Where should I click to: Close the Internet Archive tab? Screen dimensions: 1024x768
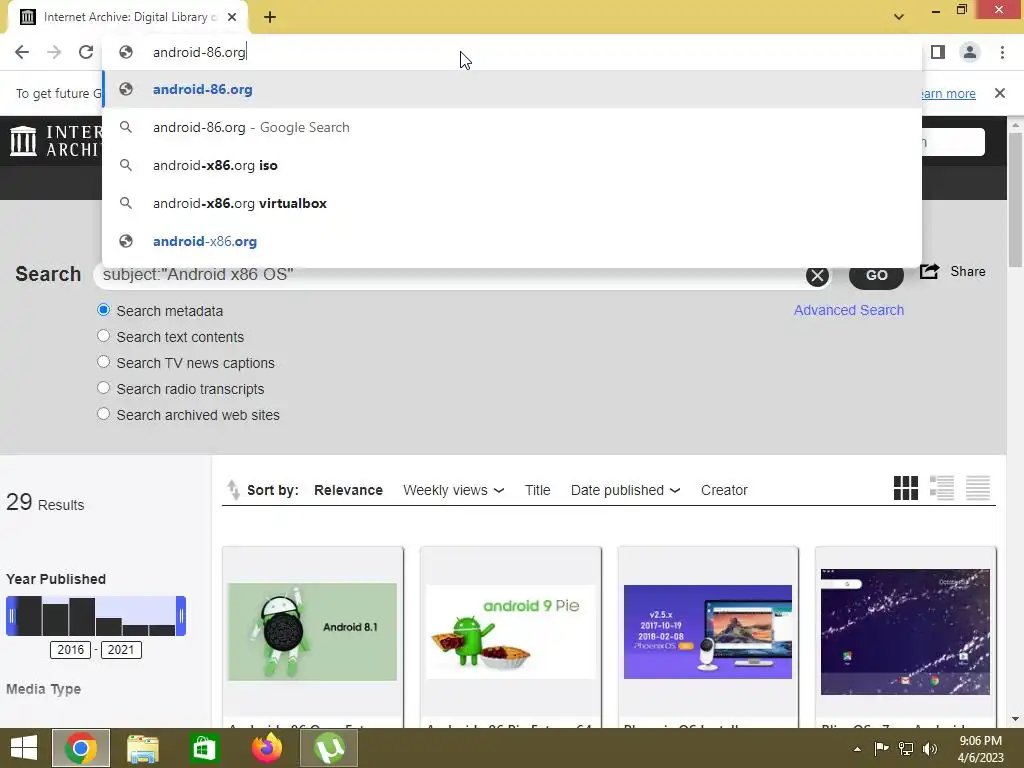coord(232,18)
